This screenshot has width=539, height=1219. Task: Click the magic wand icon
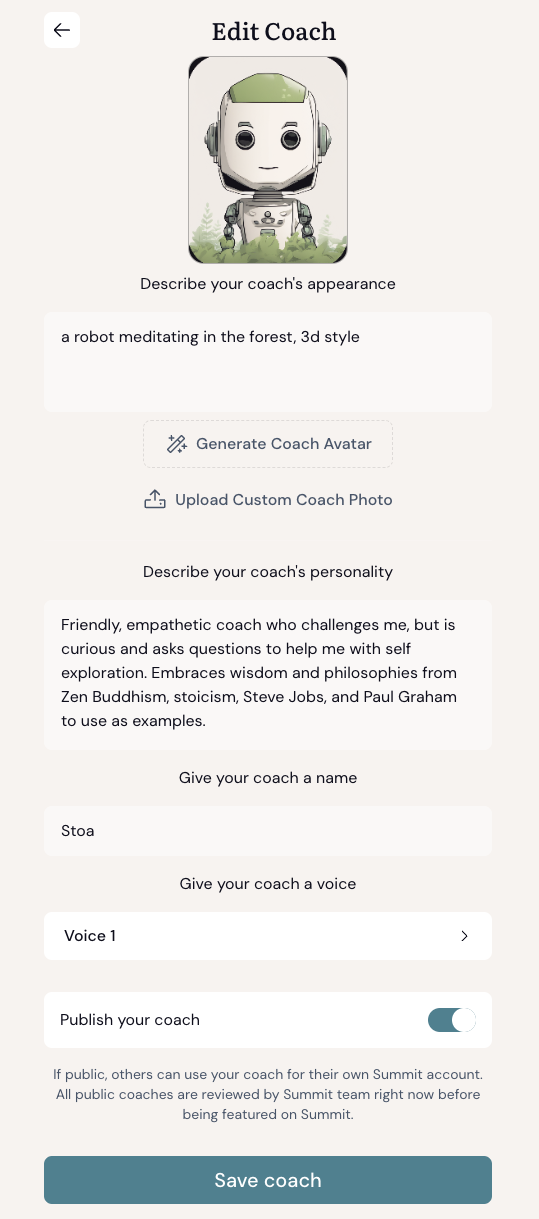[177, 444]
